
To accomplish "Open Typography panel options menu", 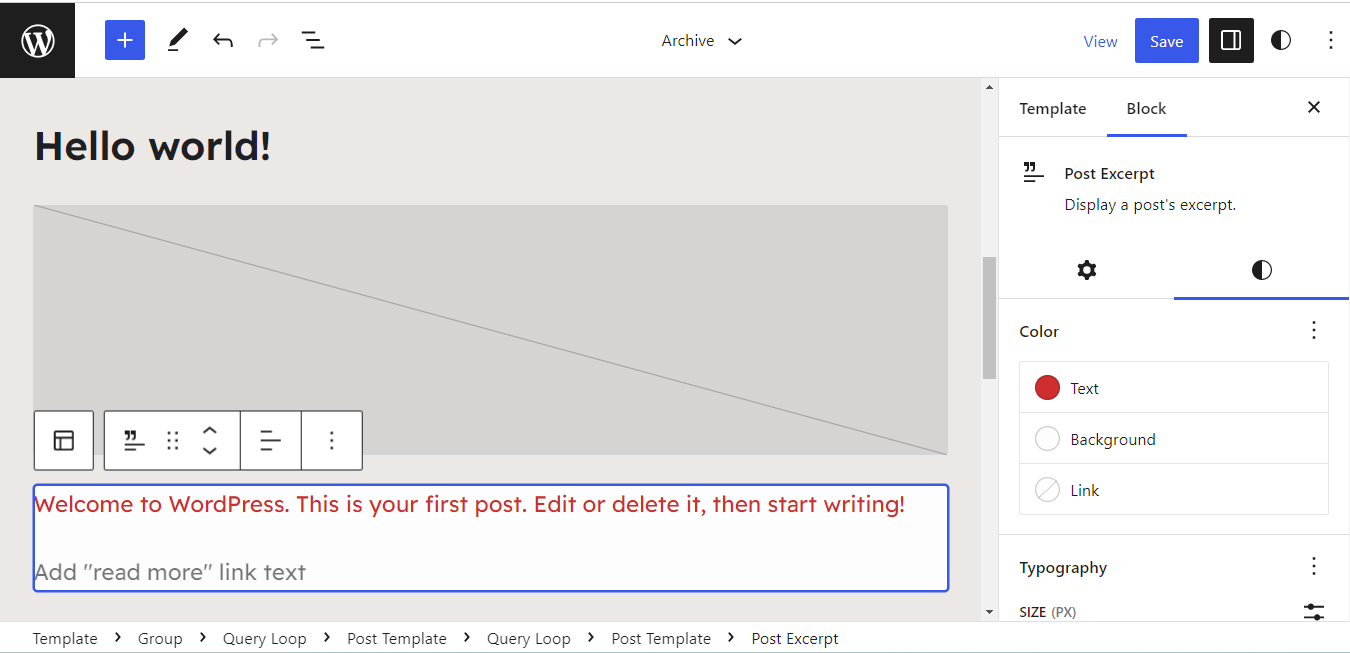I will (1314, 567).
